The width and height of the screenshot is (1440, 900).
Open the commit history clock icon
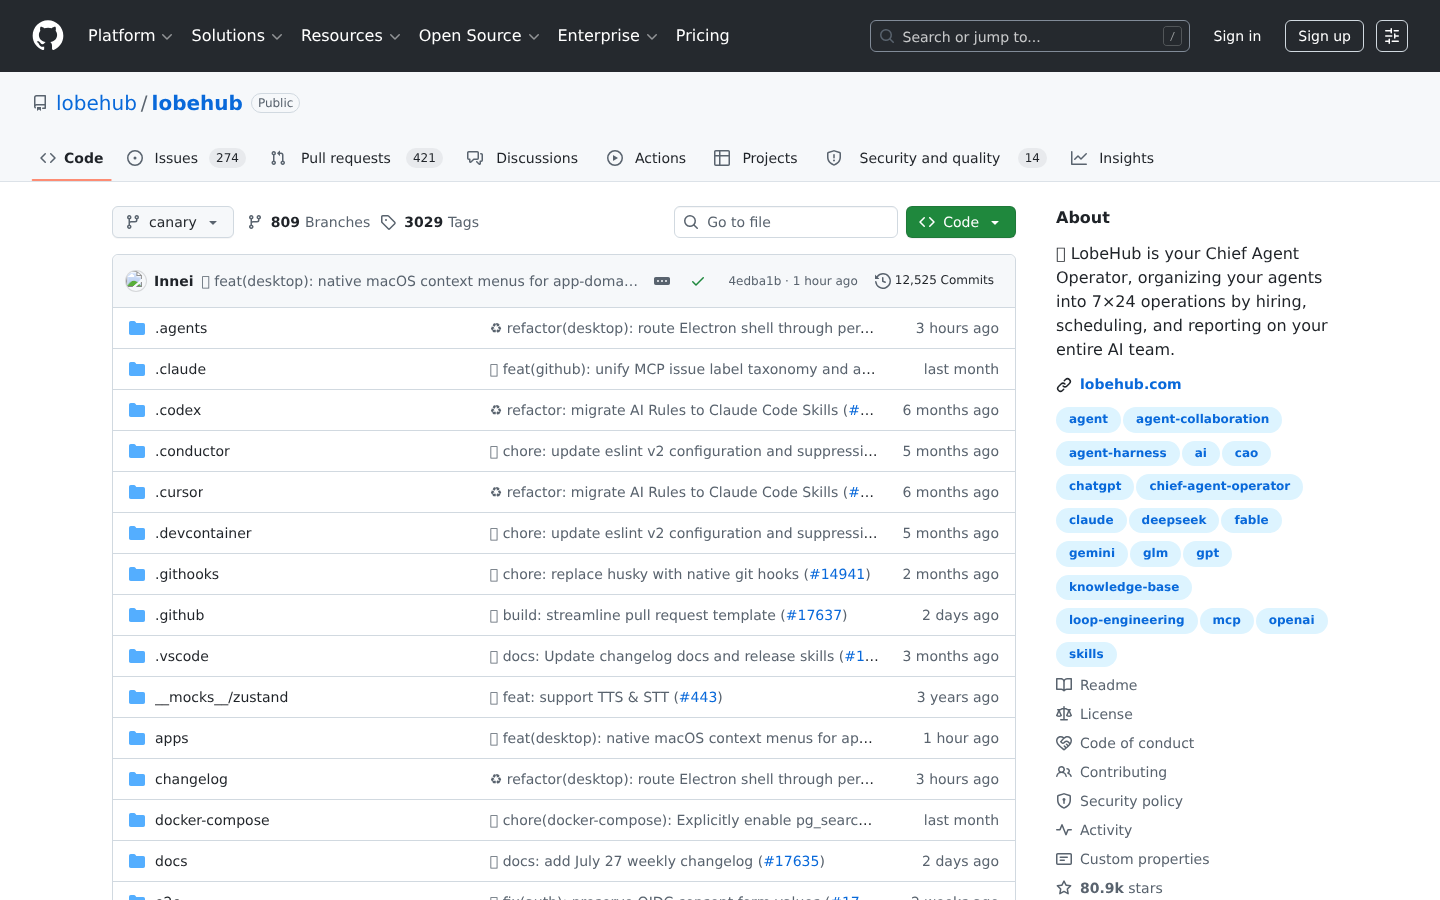coord(882,281)
